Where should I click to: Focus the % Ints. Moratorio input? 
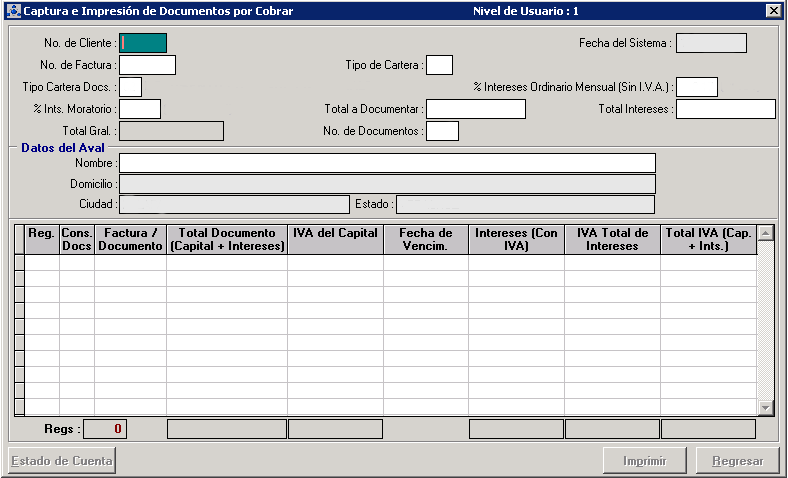click(140, 109)
